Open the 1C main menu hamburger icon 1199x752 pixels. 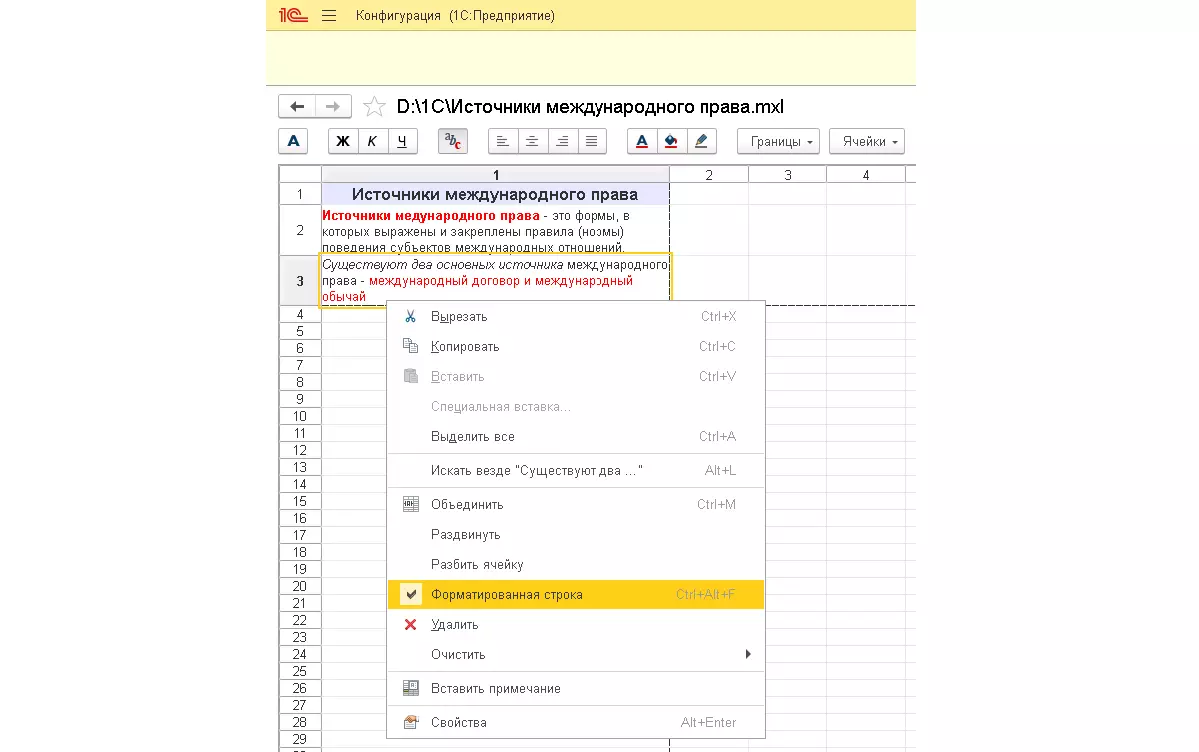(329, 15)
